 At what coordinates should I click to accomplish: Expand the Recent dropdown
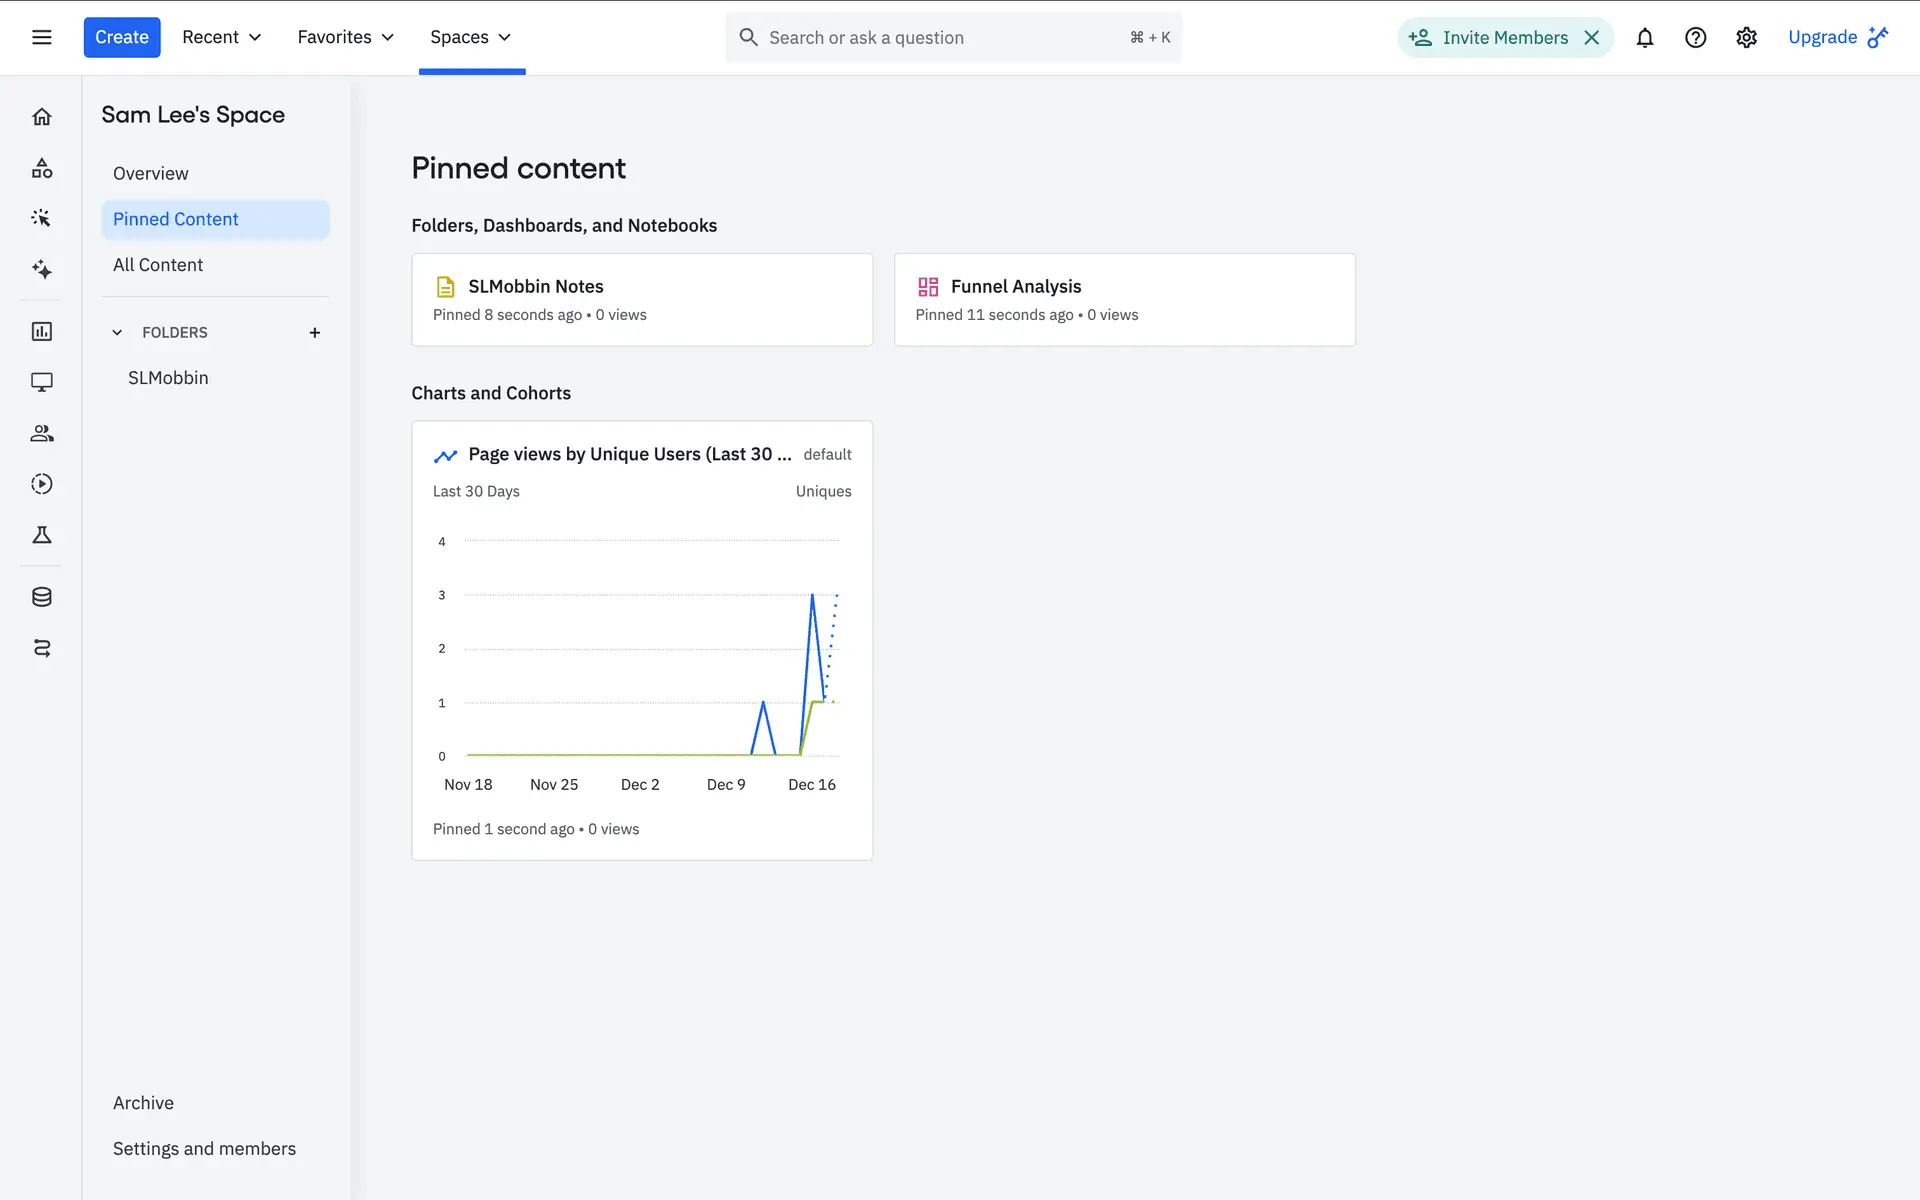(x=221, y=37)
